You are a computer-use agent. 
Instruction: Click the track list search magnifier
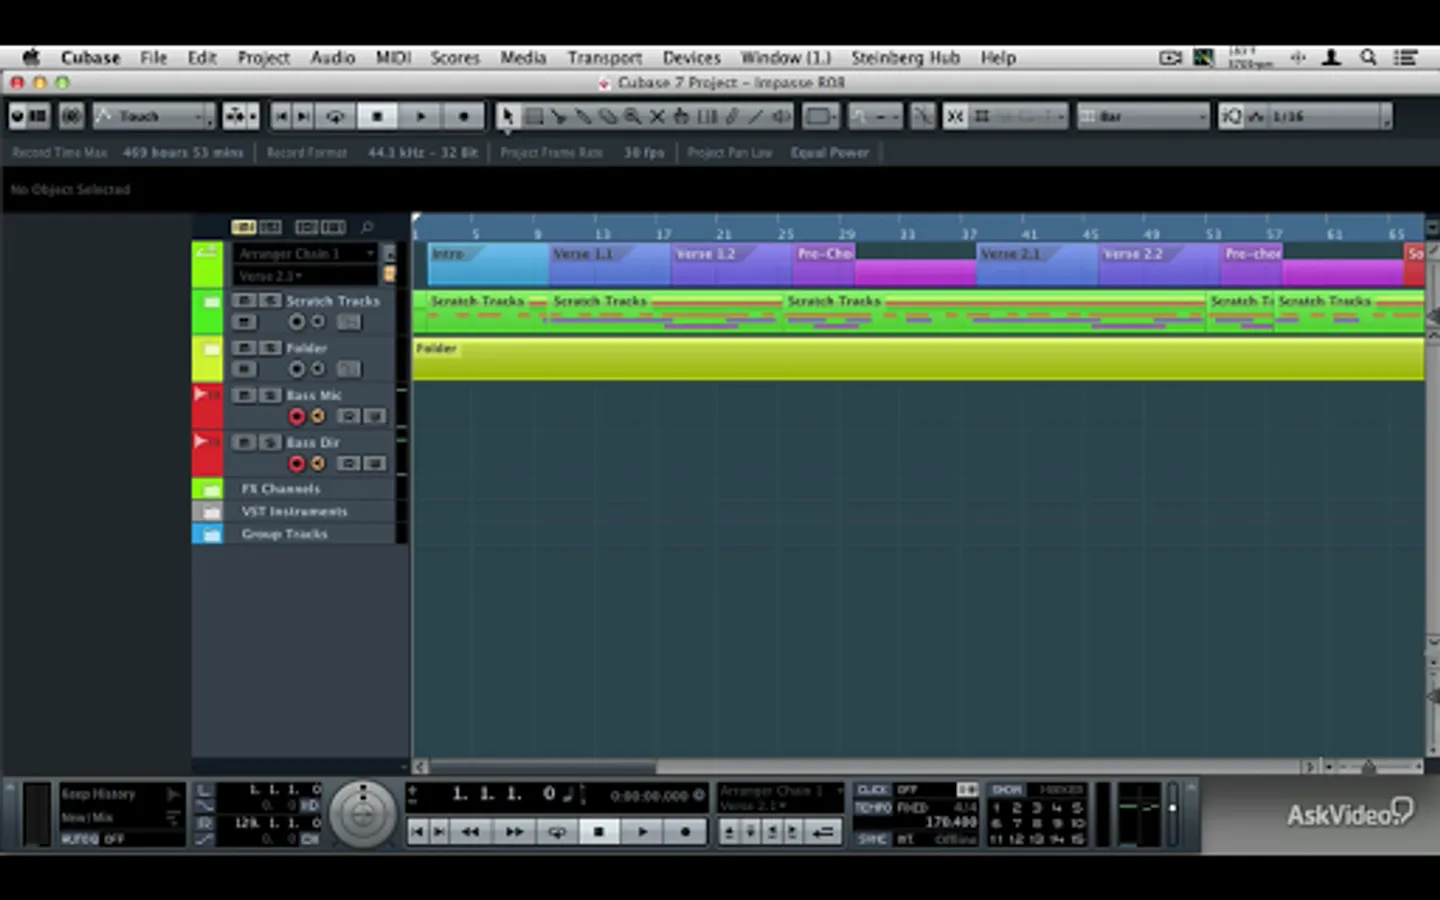point(367,227)
